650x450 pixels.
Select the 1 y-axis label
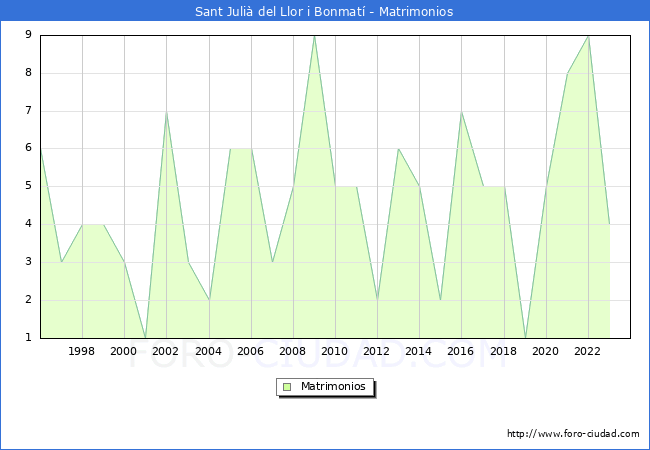click(28, 338)
